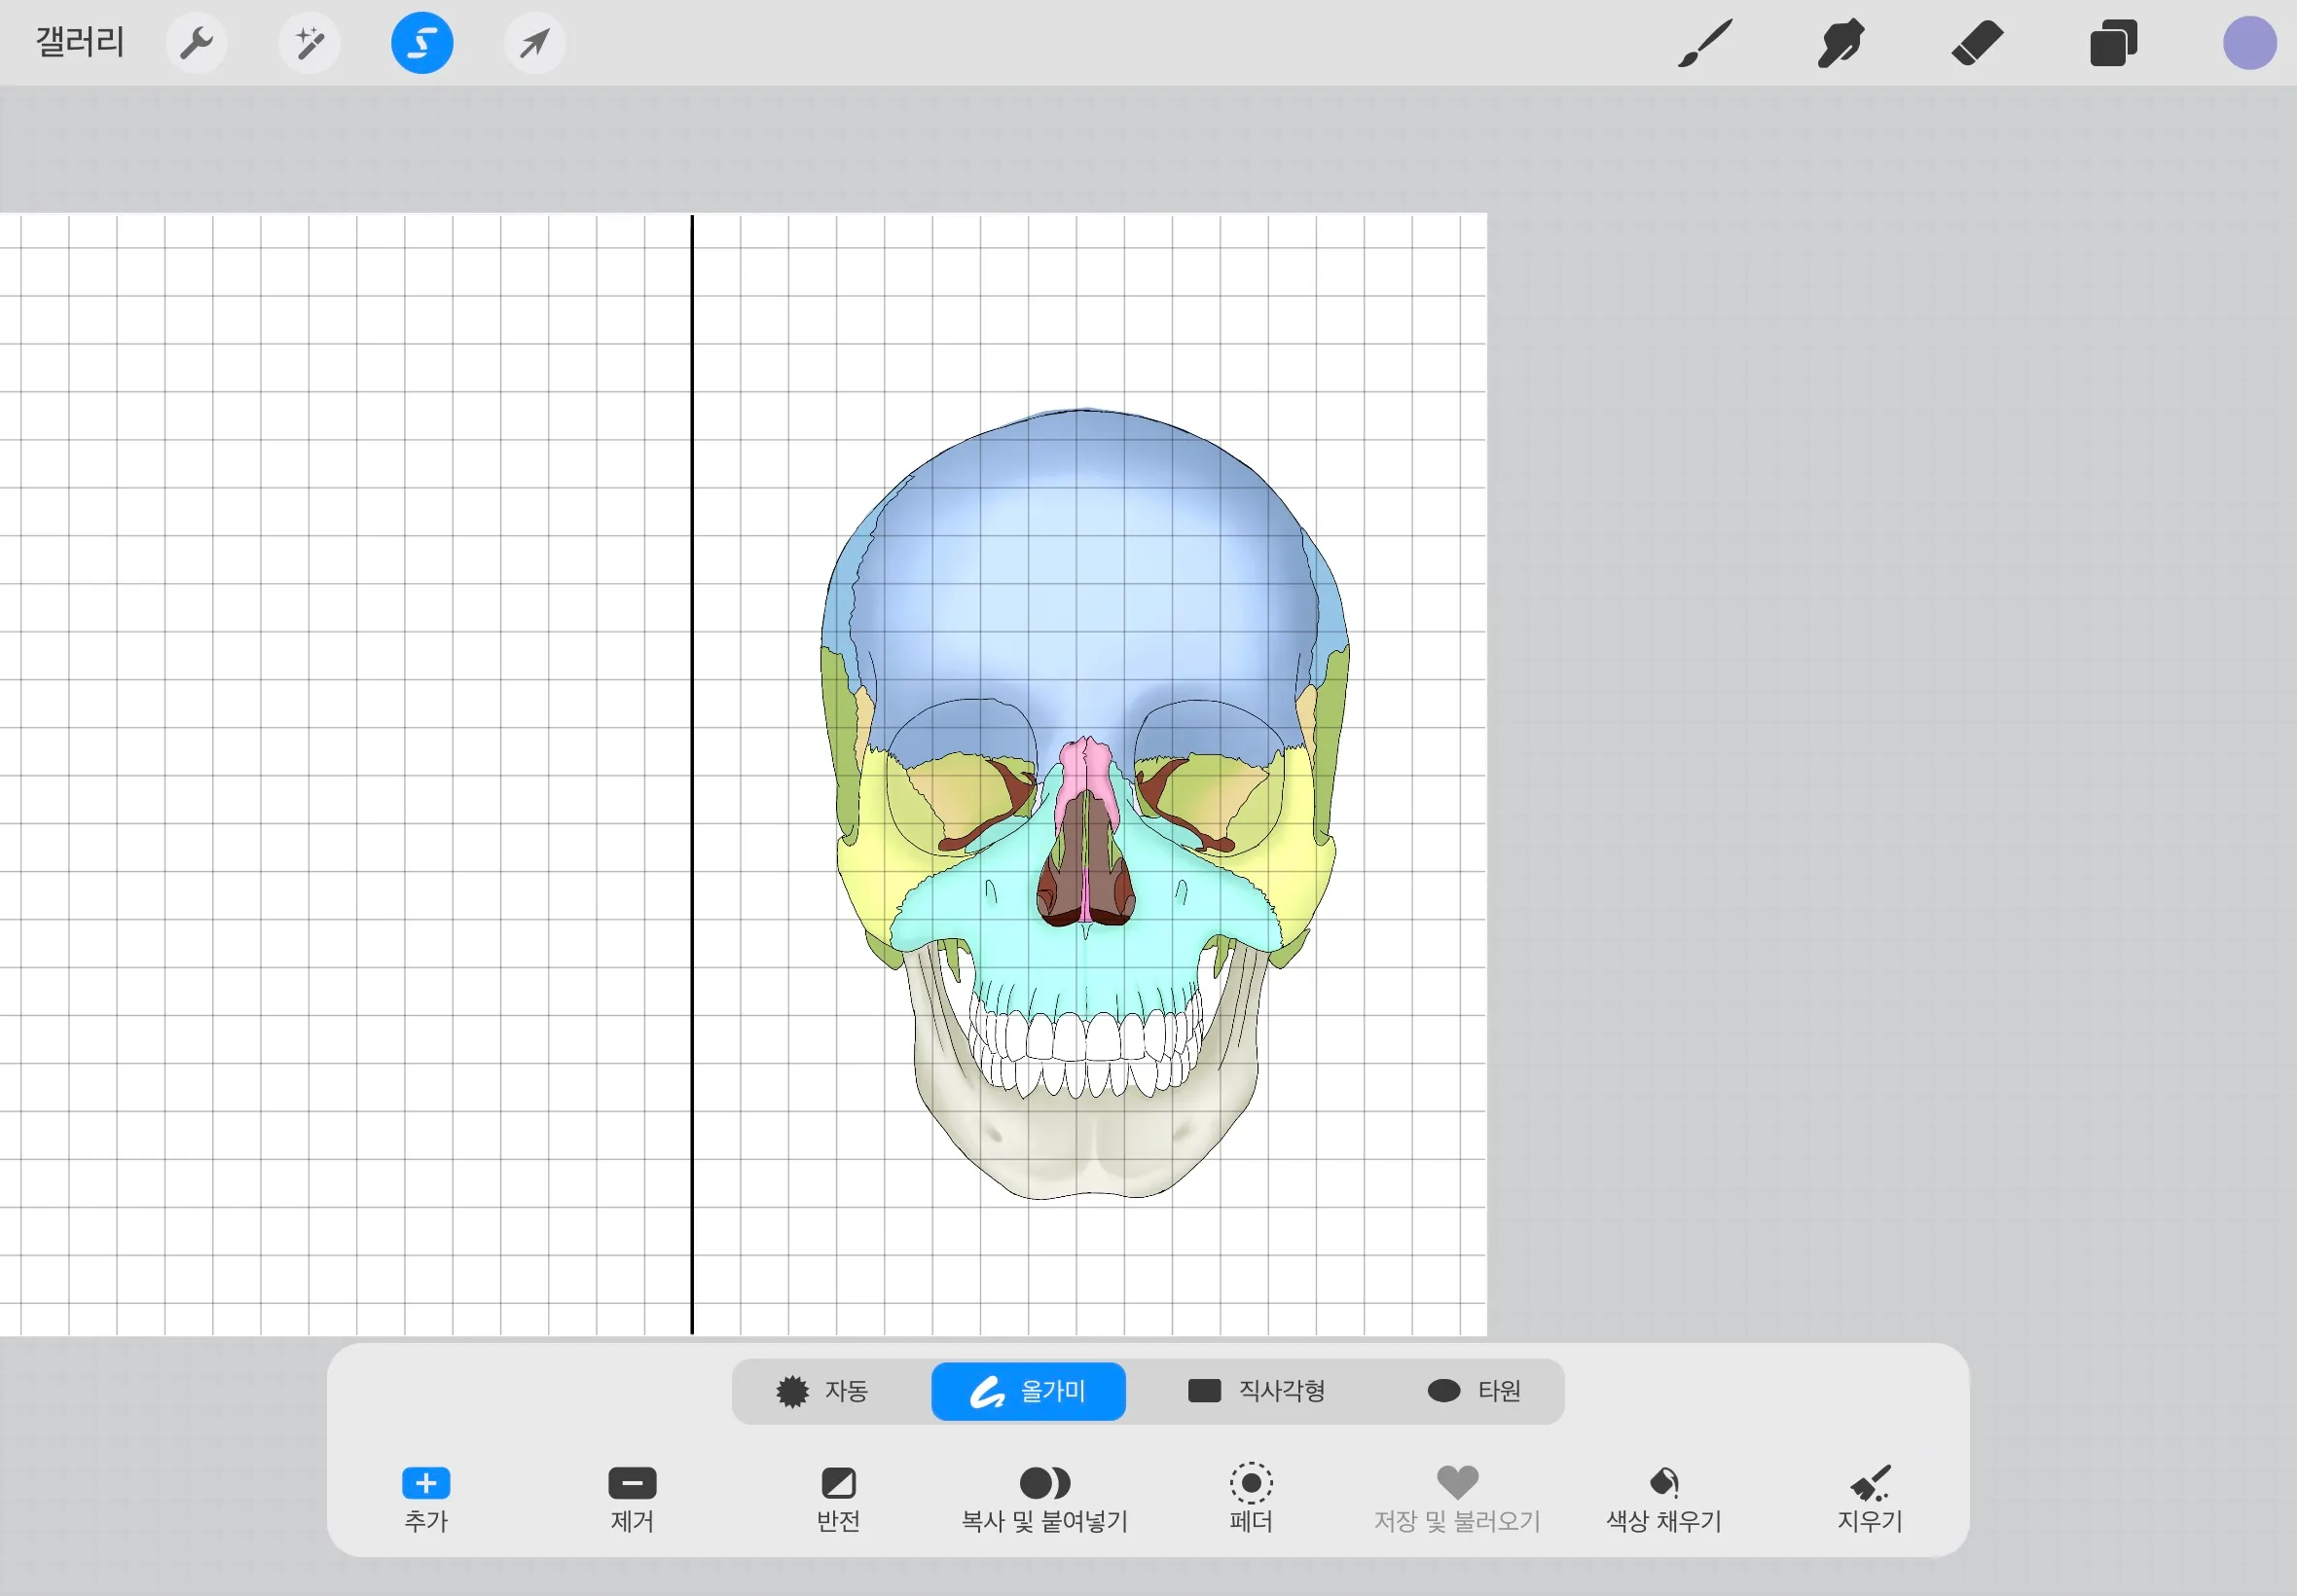Select the Smudge tool
The height and width of the screenshot is (1596, 2297).
1841,43
